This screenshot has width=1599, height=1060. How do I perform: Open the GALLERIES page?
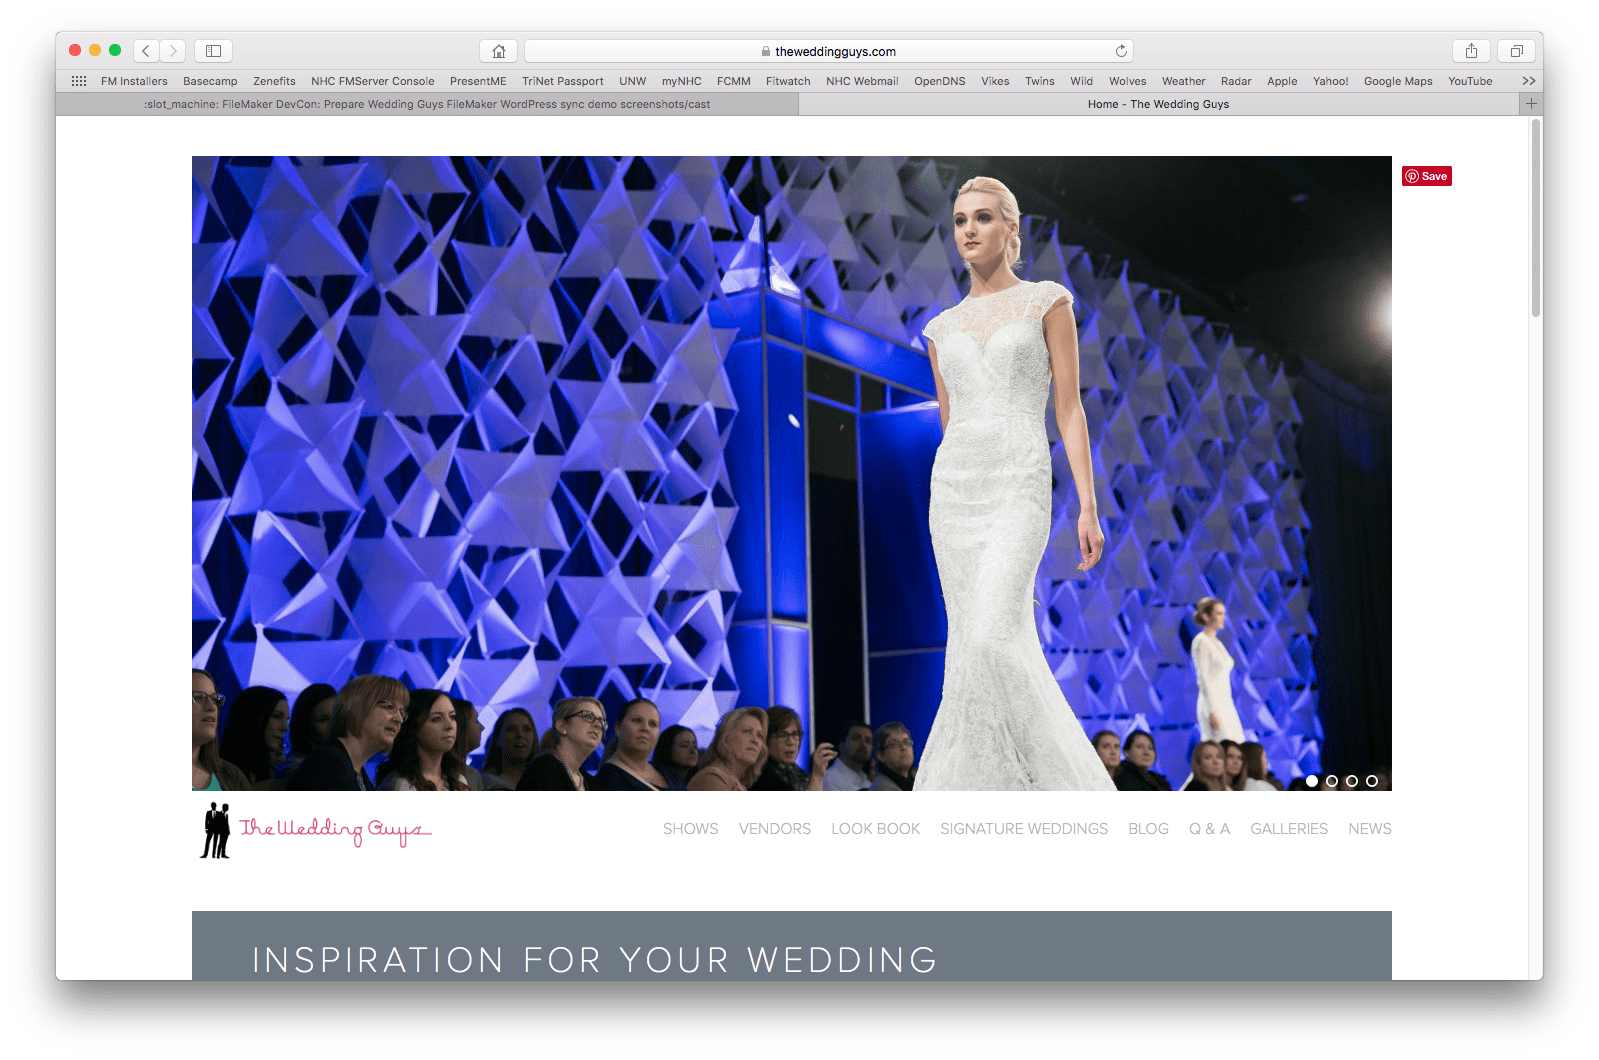pos(1289,829)
